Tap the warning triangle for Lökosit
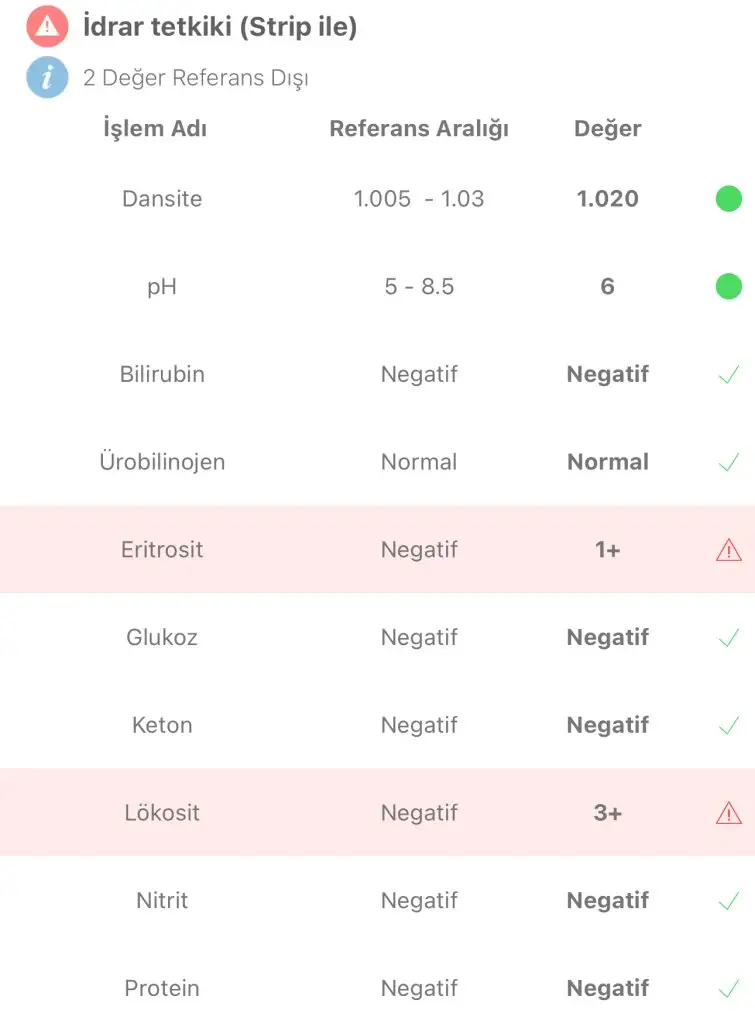 coord(729,813)
